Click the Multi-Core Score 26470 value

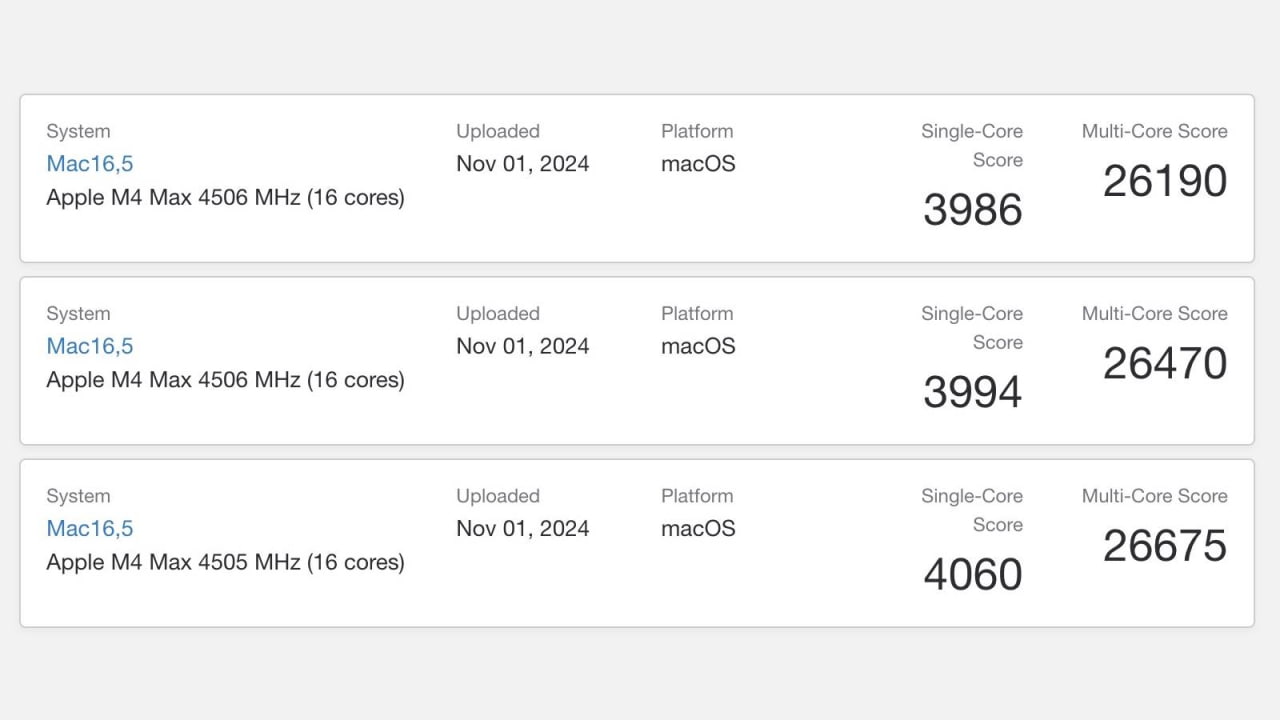1164,364
